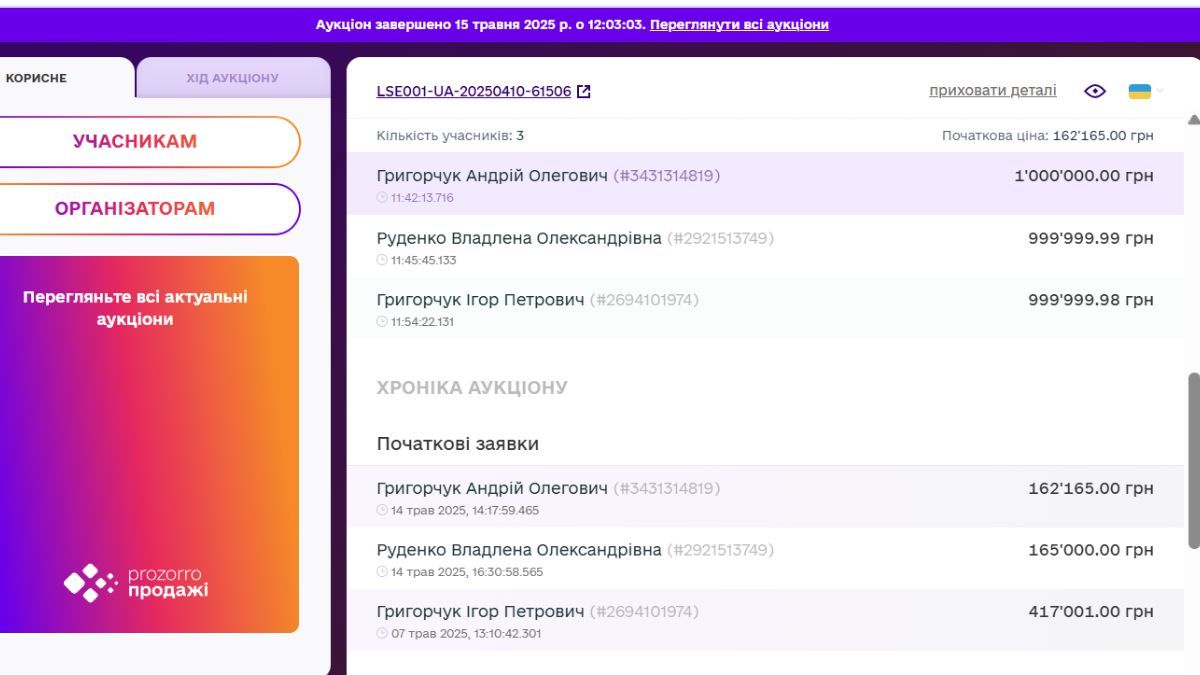Click clock icon beside timestamp 11:45:45.133
1200x675 pixels.
tap(380, 259)
